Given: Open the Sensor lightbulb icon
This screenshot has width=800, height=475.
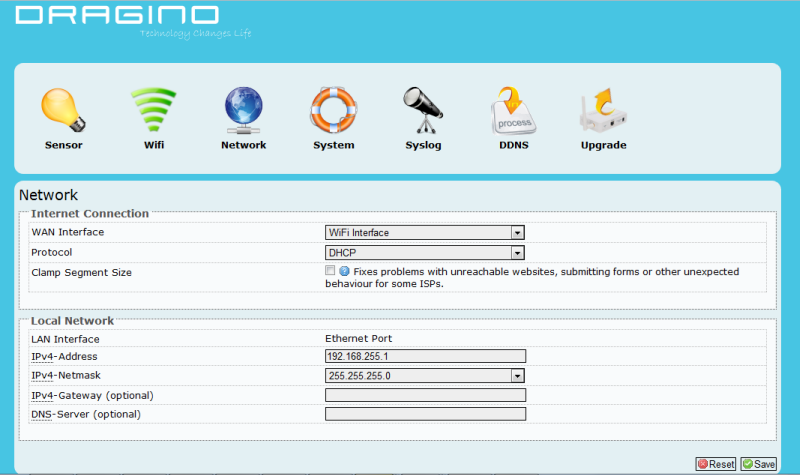Looking at the screenshot, I should (63, 110).
